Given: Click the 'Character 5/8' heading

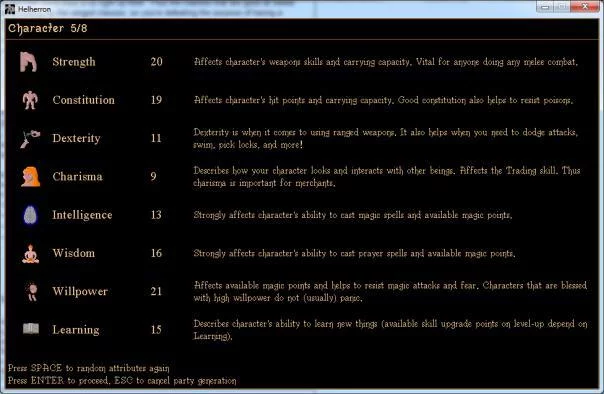Looking at the screenshot, I should [48, 28].
